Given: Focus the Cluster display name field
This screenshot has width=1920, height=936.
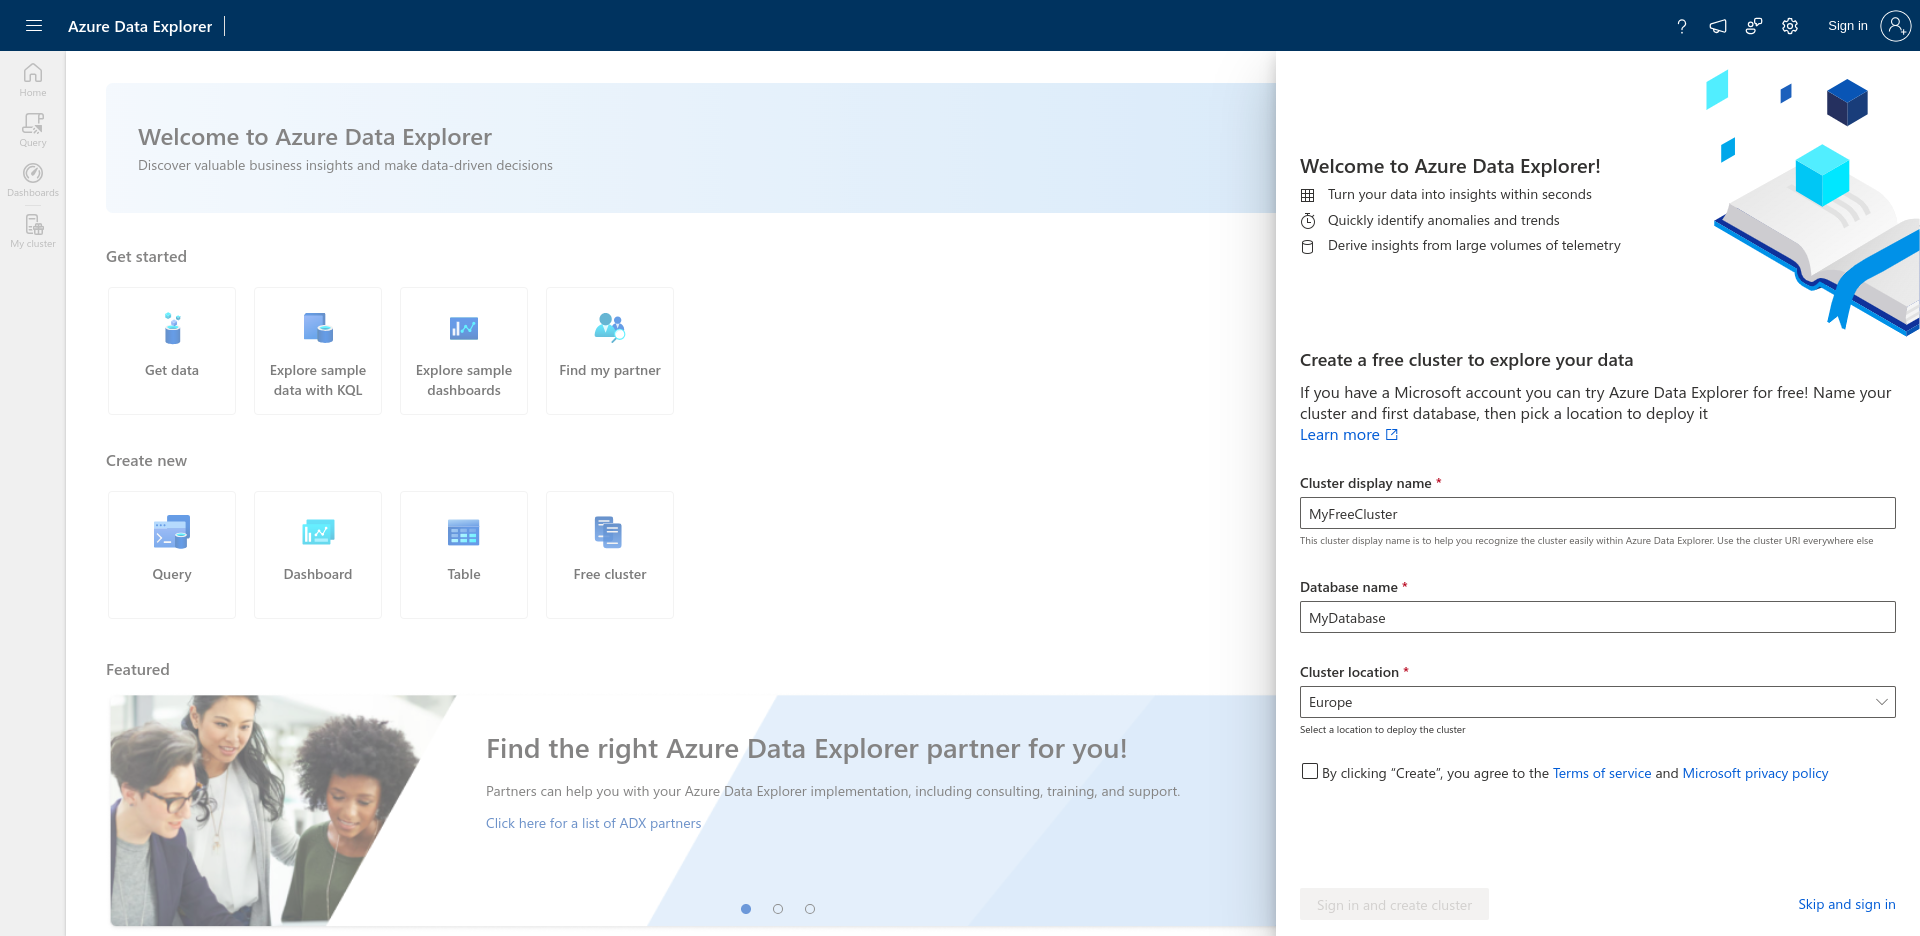Looking at the screenshot, I should pos(1597,513).
